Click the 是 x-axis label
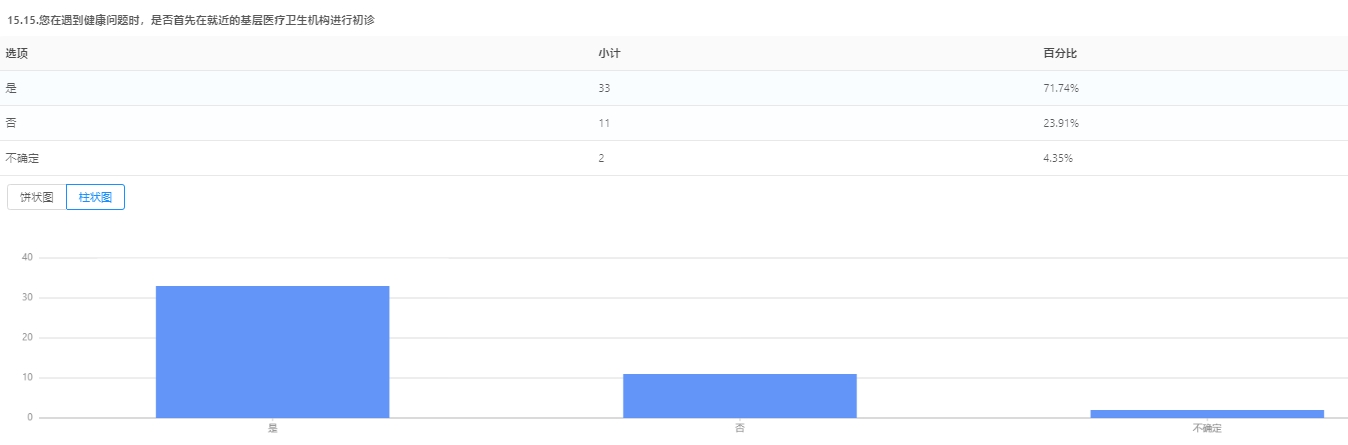The width and height of the screenshot is (1348, 445). click(272, 428)
